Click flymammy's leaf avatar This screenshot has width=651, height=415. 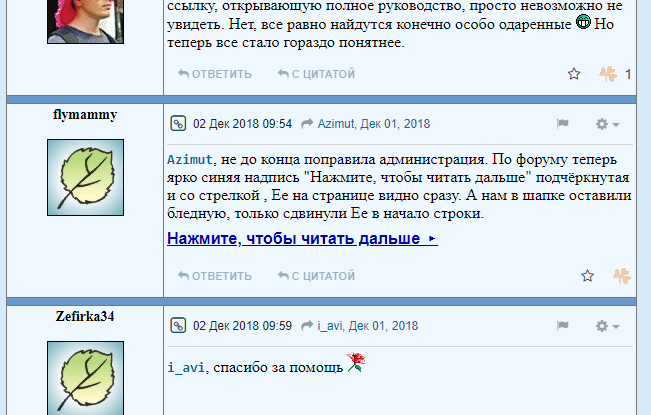[86, 178]
